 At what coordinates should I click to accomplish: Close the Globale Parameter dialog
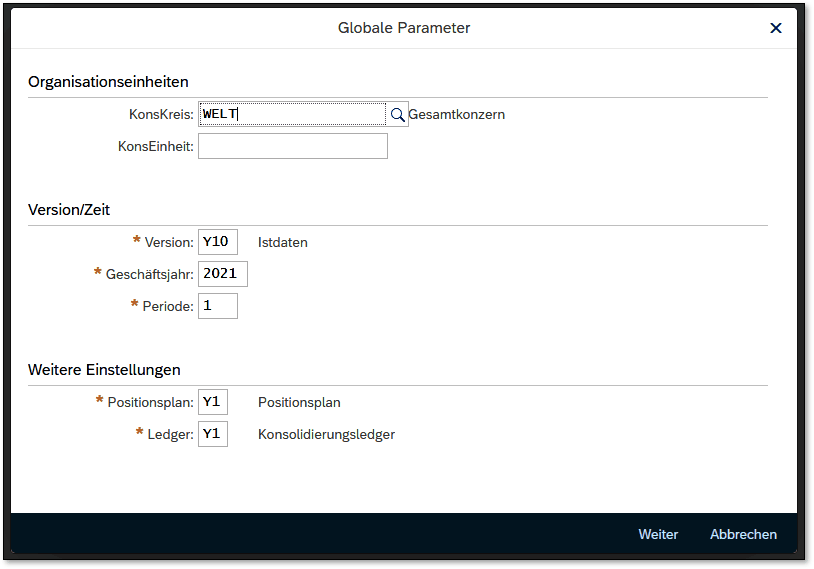(x=775, y=28)
